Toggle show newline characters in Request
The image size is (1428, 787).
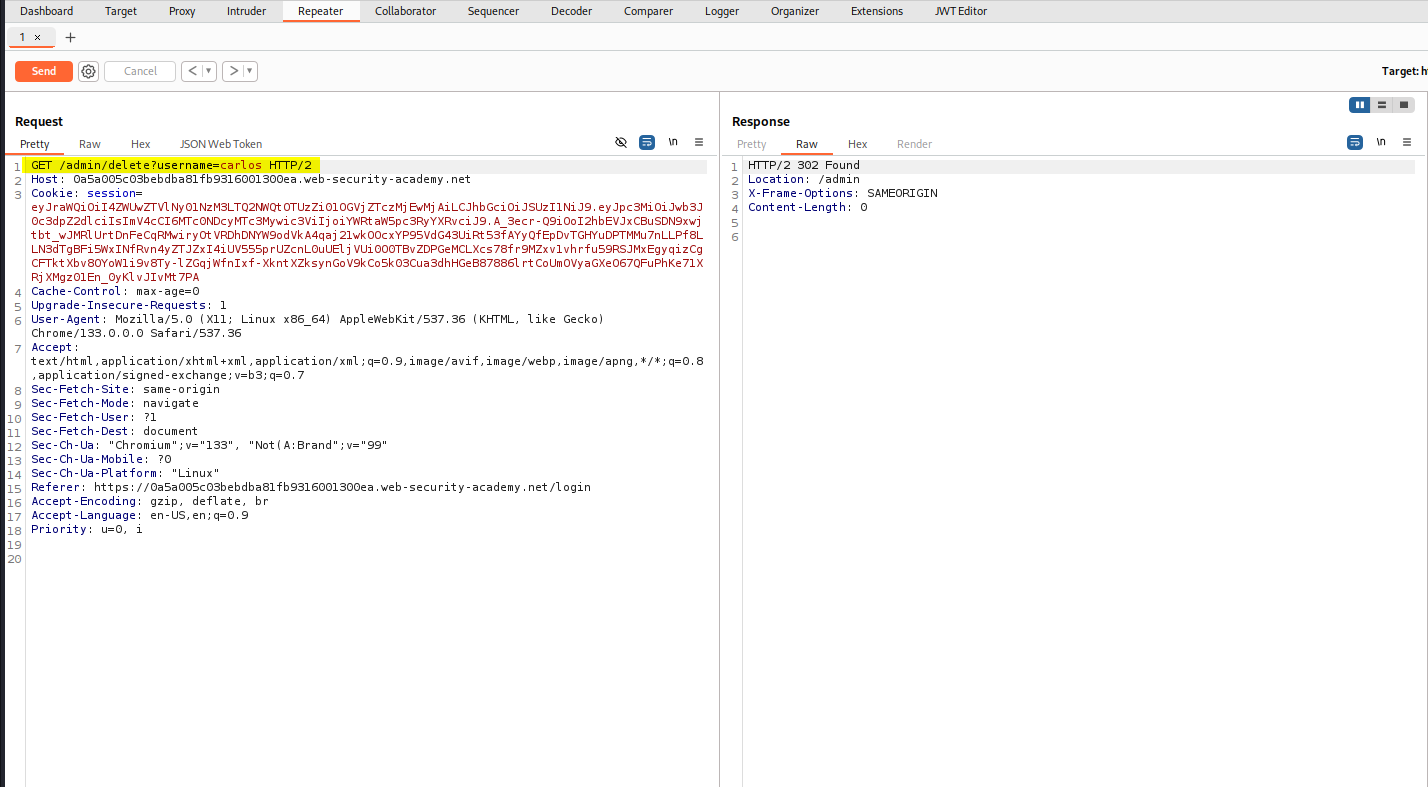click(673, 143)
